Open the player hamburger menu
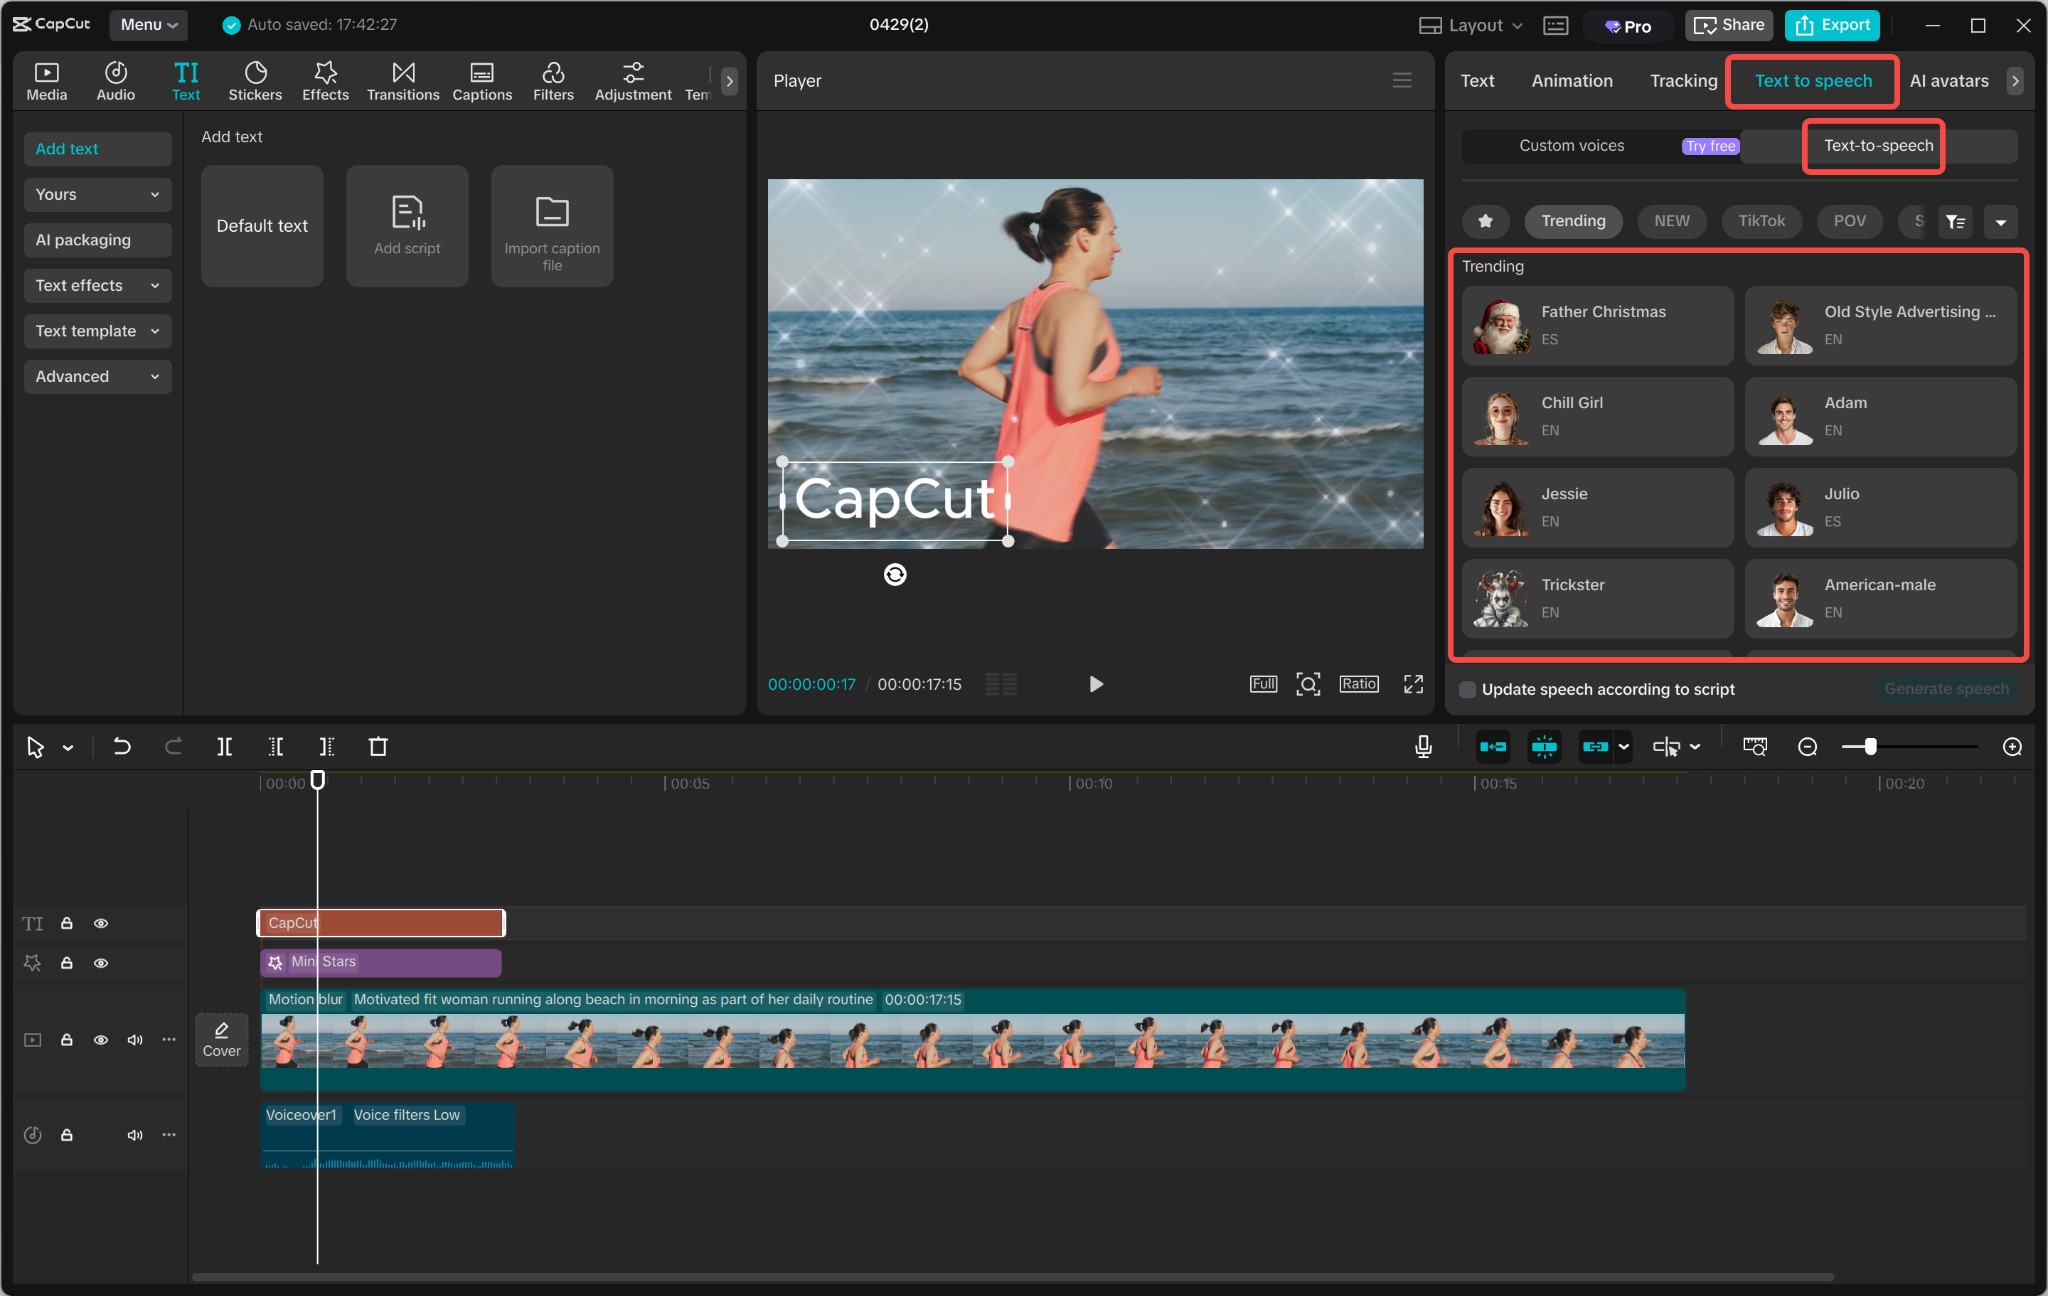Viewport: 2048px width, 1296px height. (x=1402, y=80)
